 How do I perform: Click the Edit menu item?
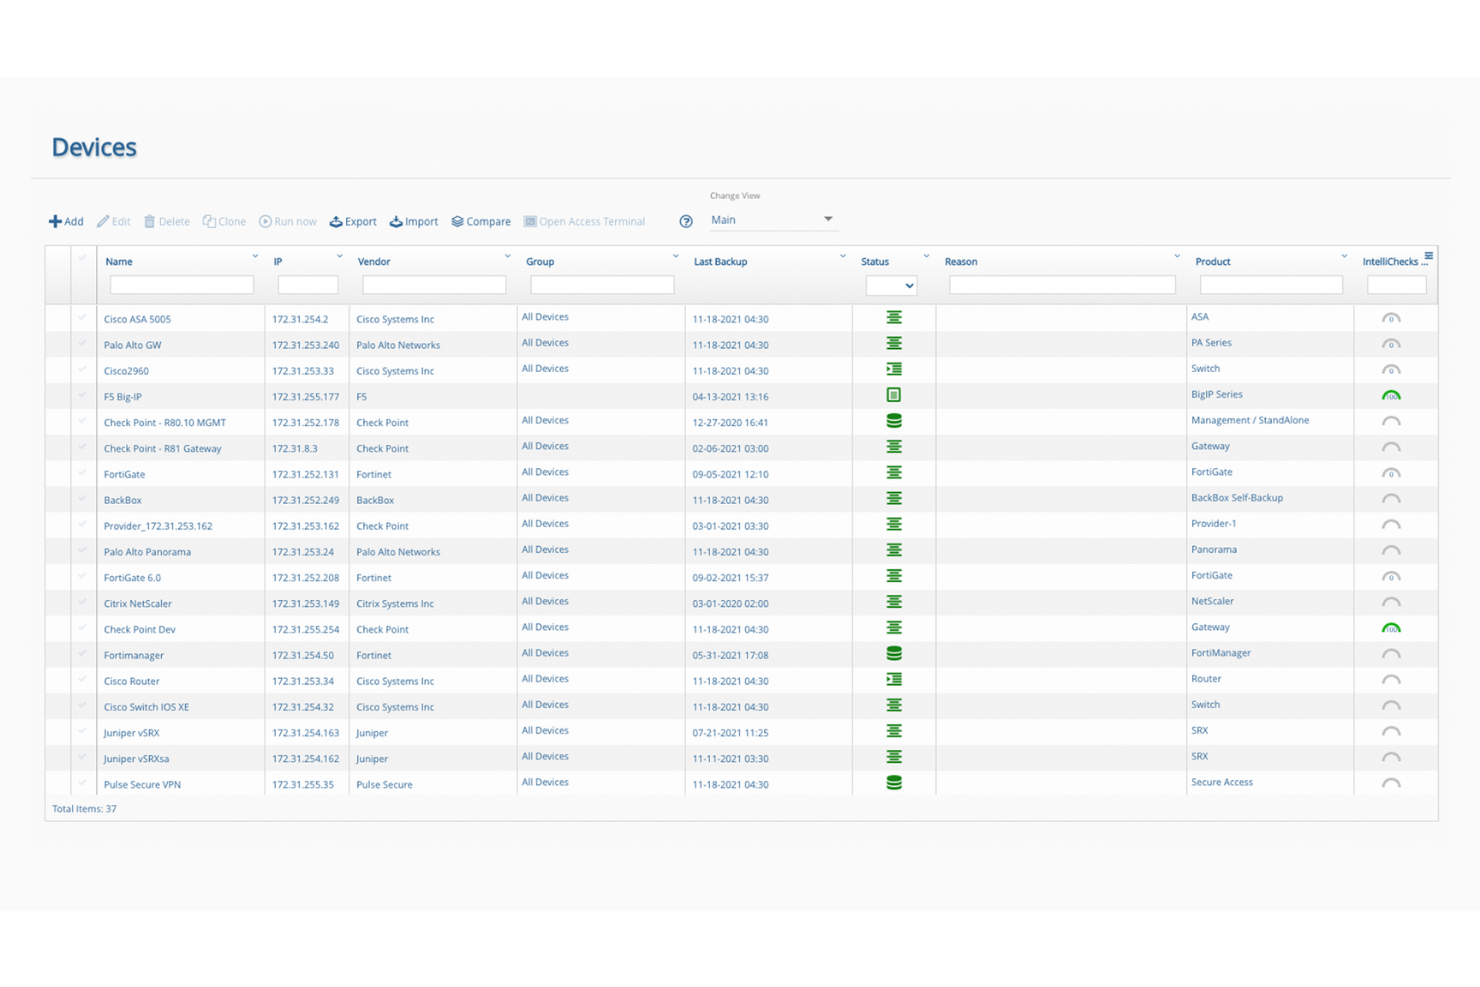click(x=113, y=221)
